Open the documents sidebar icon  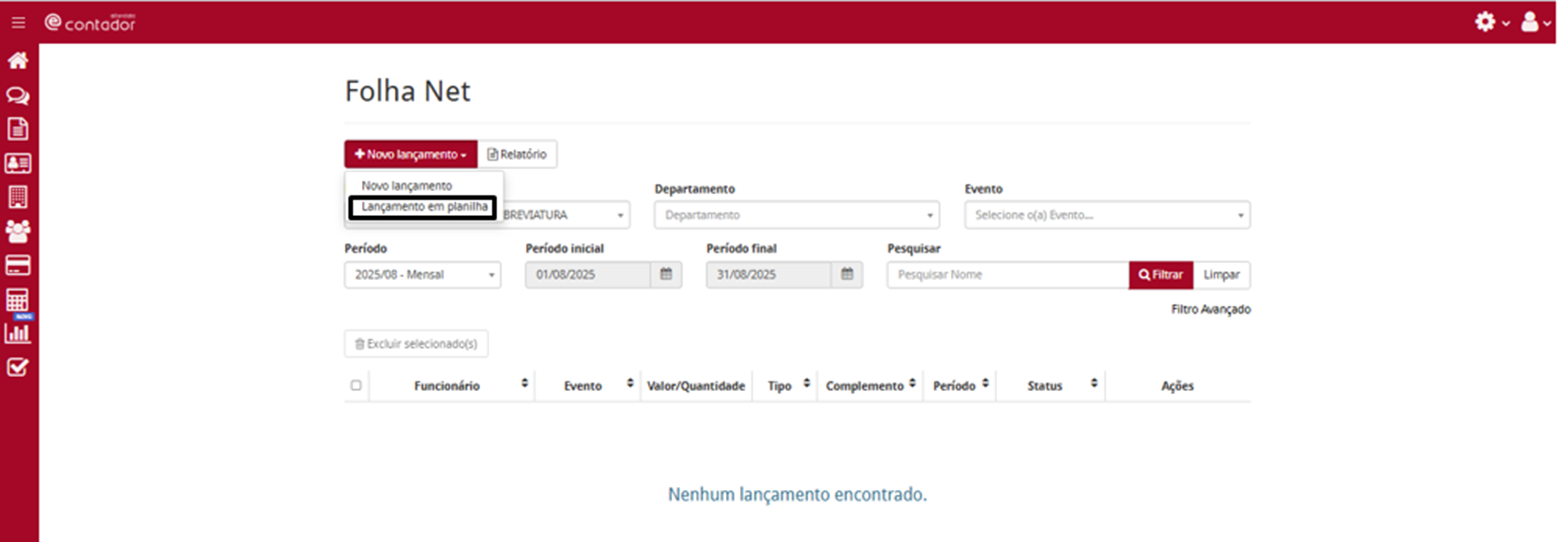(x=18, y=129)
